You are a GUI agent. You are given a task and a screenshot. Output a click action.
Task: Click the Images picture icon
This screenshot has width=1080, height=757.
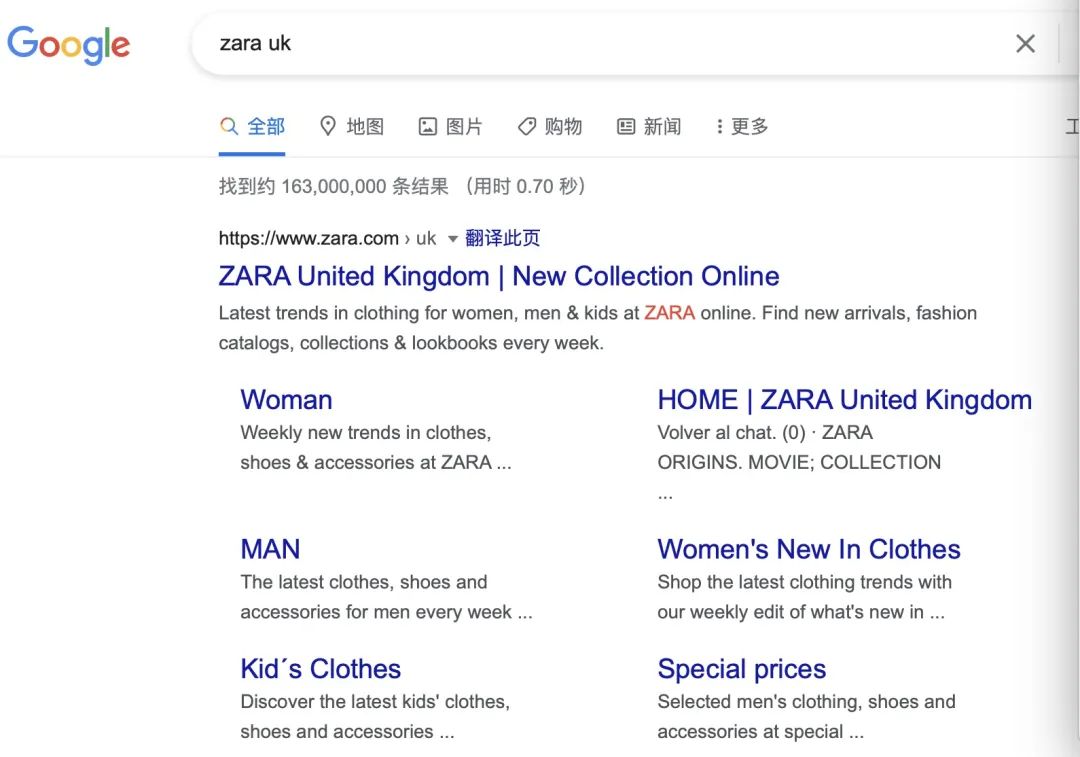[x=427, y=126]
